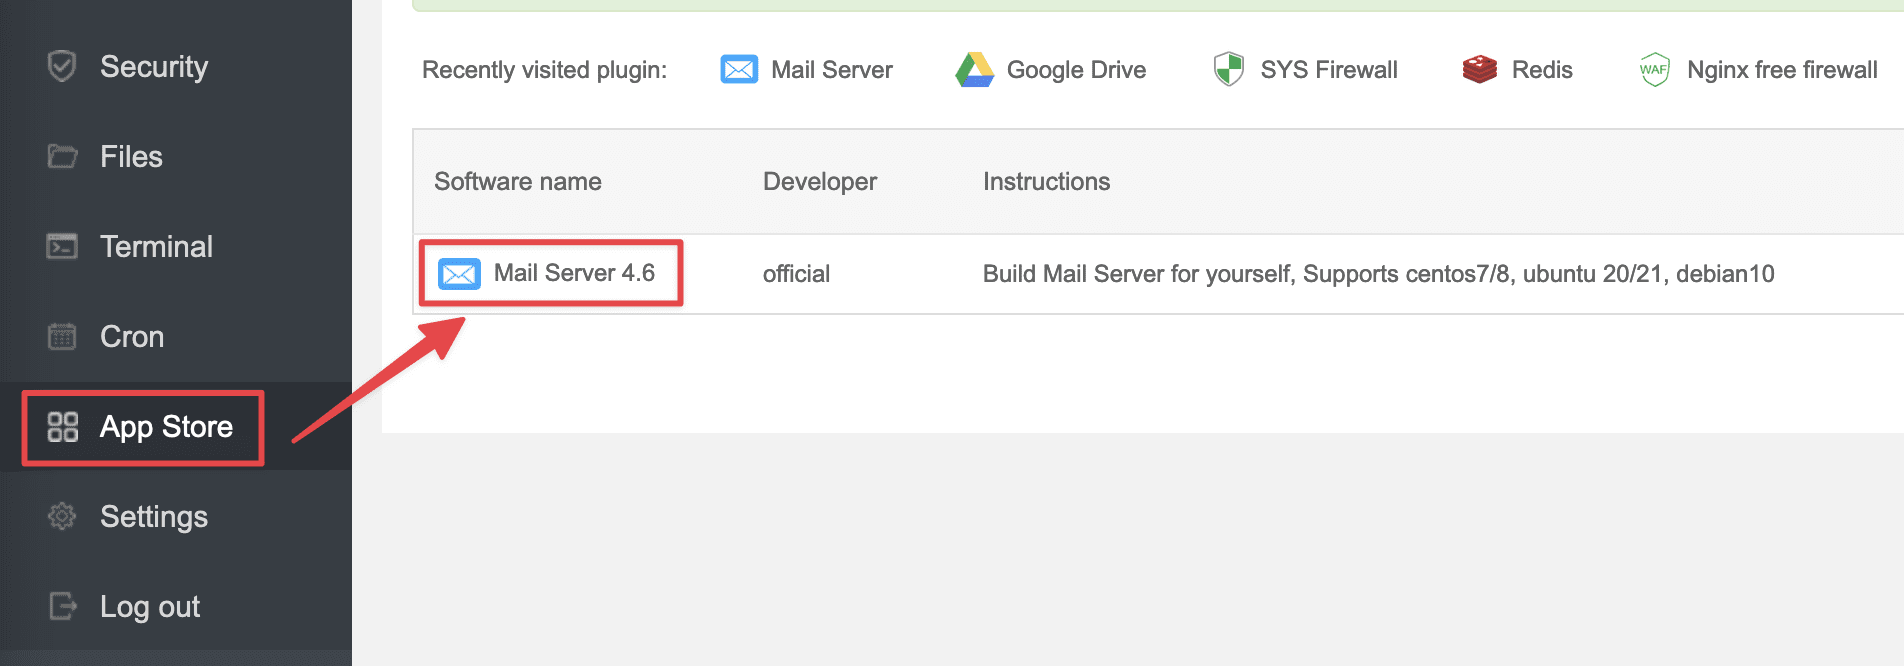The width and height of the screenshot is (1904, 666).
Task: Click the "Software name" column header
Action: [517, 182]
